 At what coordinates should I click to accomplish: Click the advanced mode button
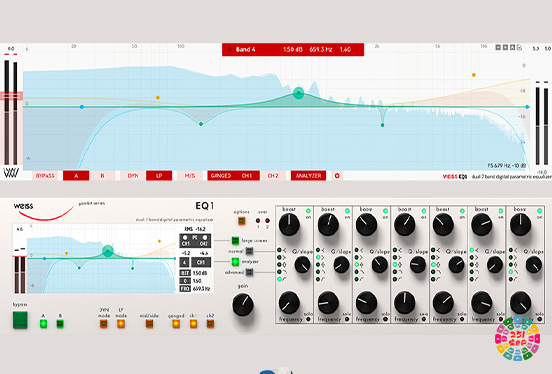[x=249, y=272]
